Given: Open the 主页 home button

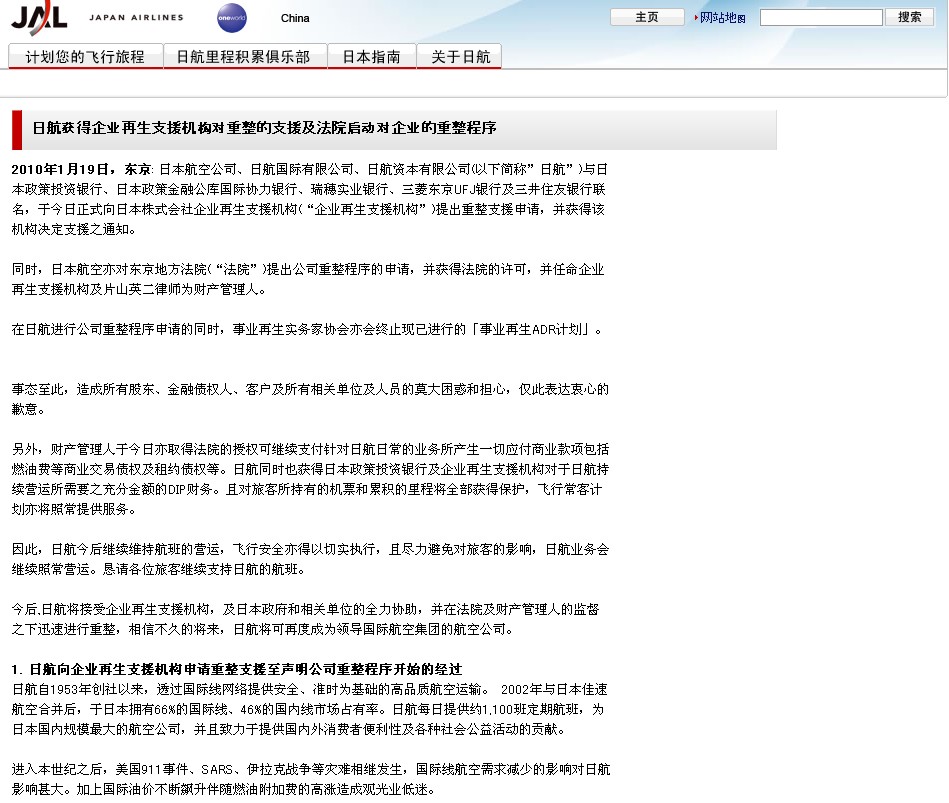Looking at the screenshot, I should coord(647,17).
